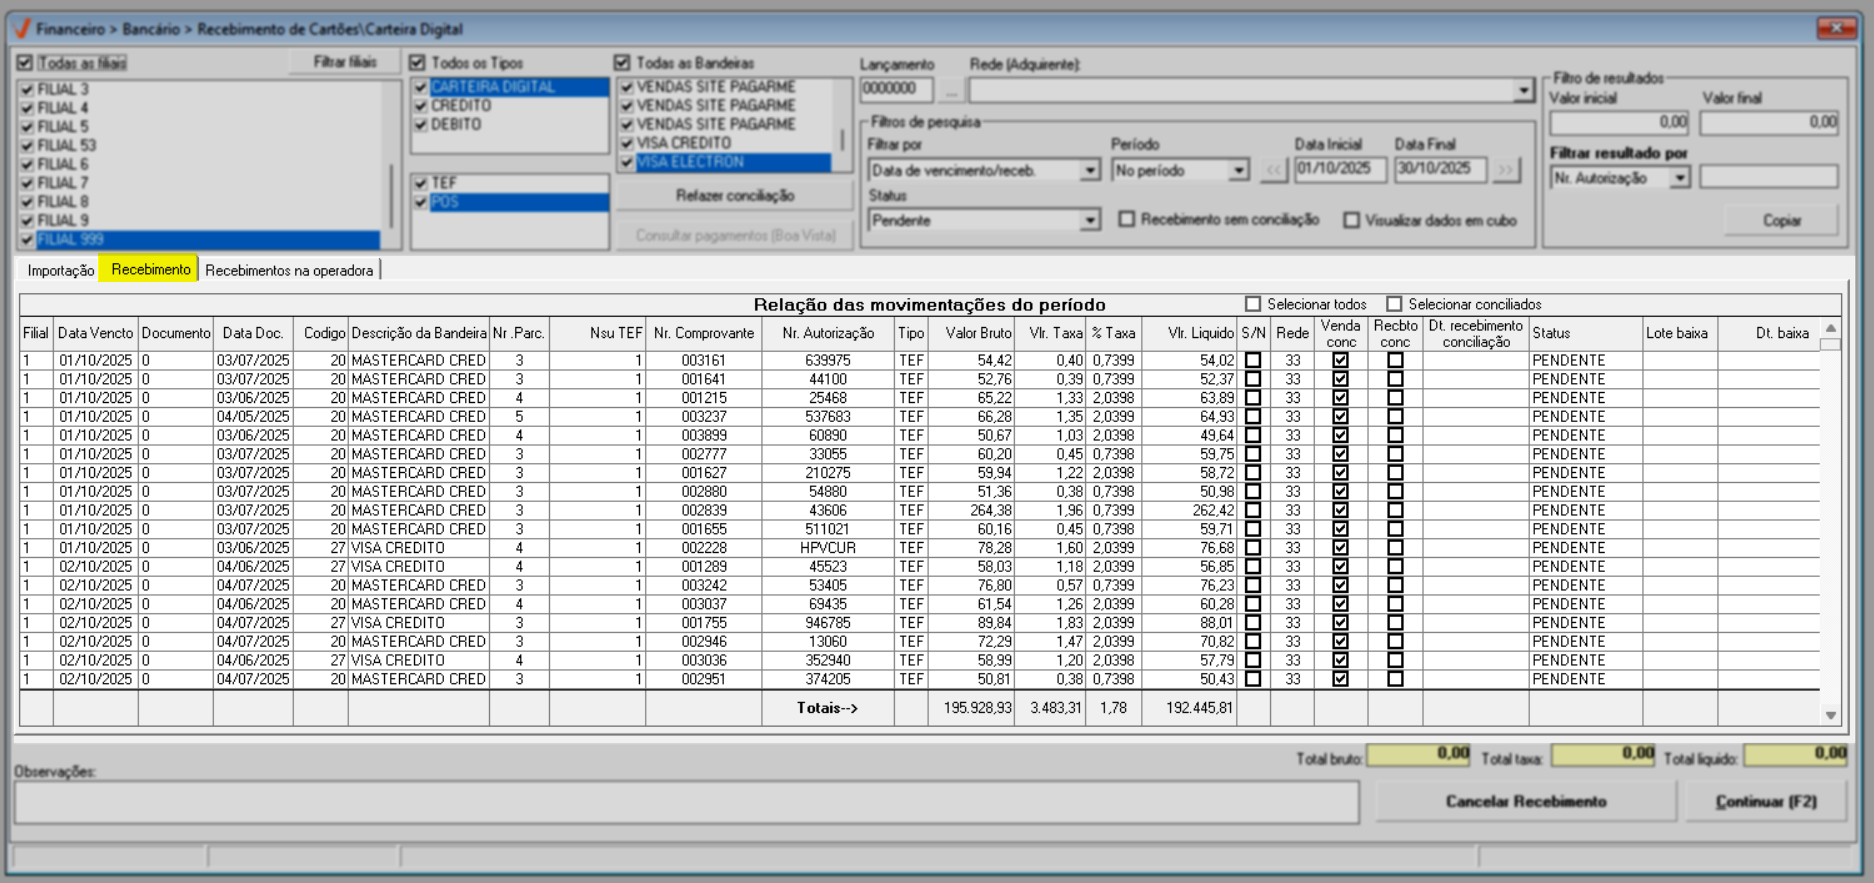Toggle 'Todas as filiais' checkbox
1874x883 pixels.
coord(26,63)
